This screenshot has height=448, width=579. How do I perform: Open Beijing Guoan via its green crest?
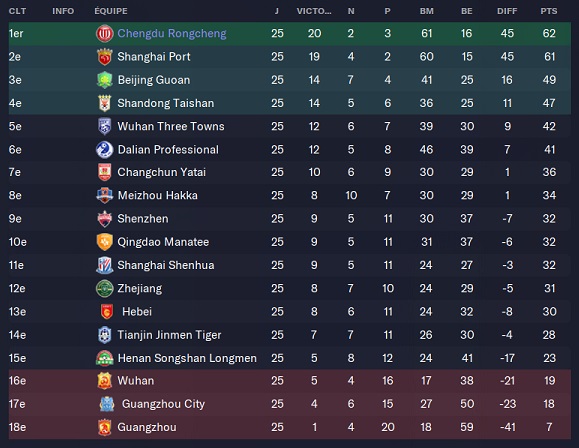(x=105, y=80)
